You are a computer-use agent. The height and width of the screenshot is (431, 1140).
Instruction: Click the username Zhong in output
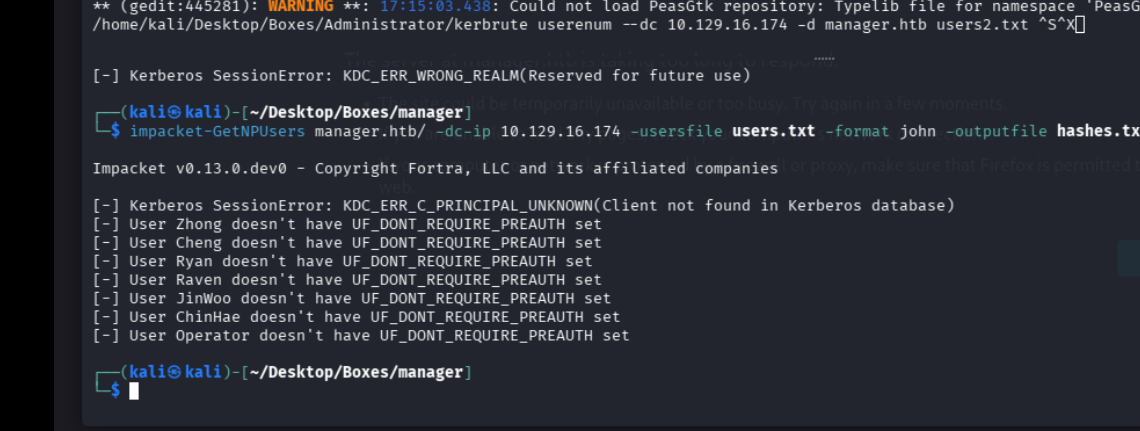tap(199, 225)
